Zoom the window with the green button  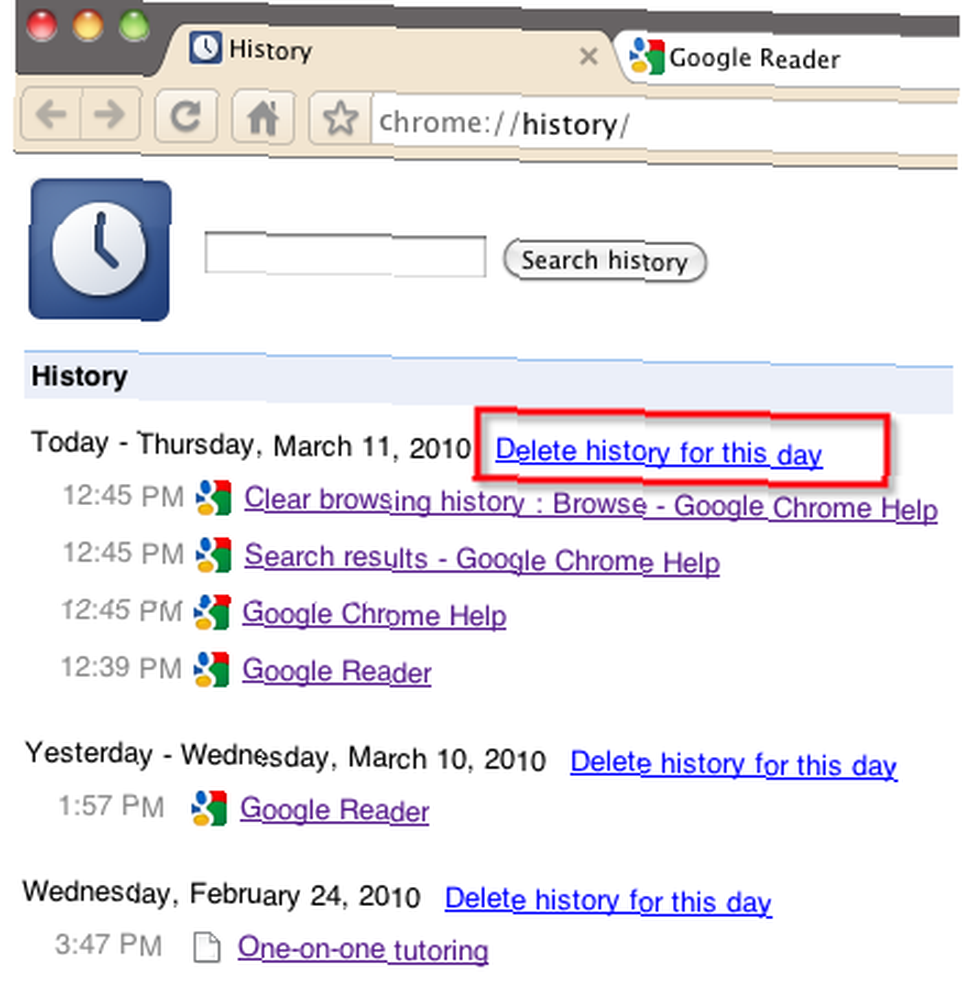pos(135,26)
